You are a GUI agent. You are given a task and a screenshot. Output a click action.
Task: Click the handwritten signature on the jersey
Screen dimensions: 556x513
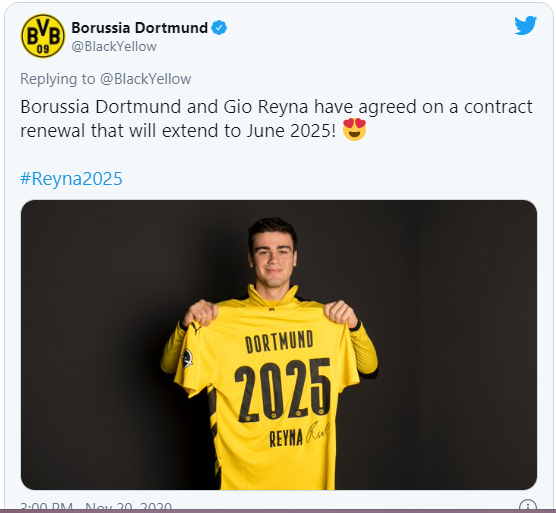point(317,432)
